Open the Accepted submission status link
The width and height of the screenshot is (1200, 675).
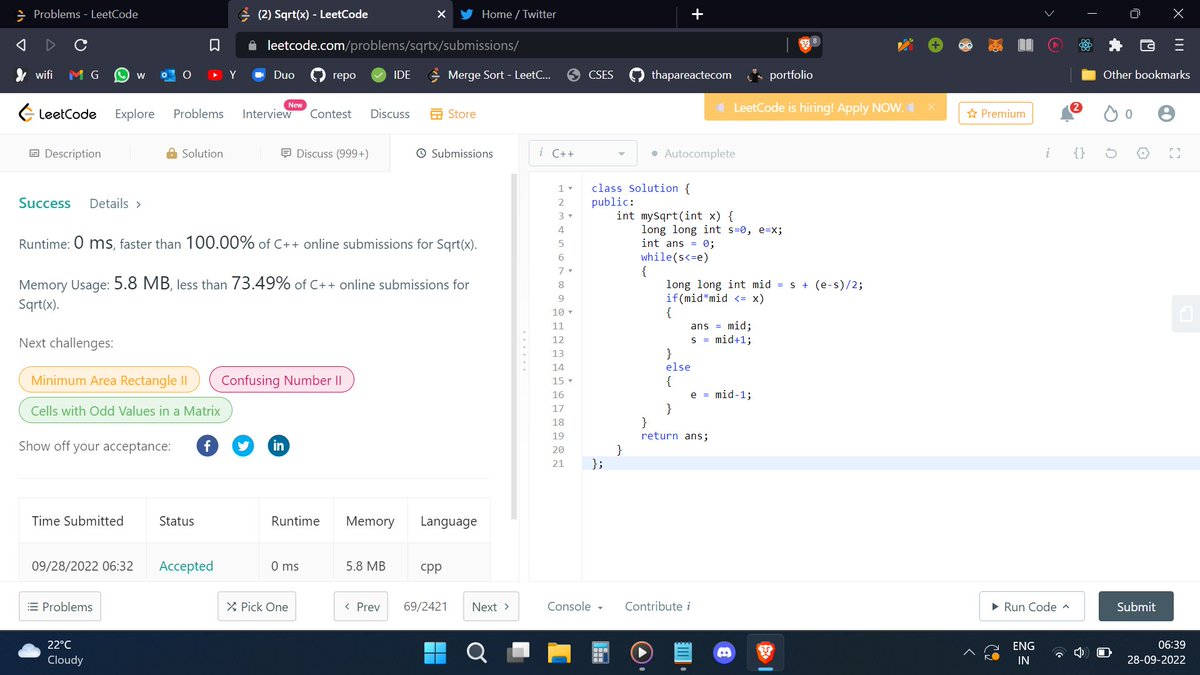[x=186, y=566]
